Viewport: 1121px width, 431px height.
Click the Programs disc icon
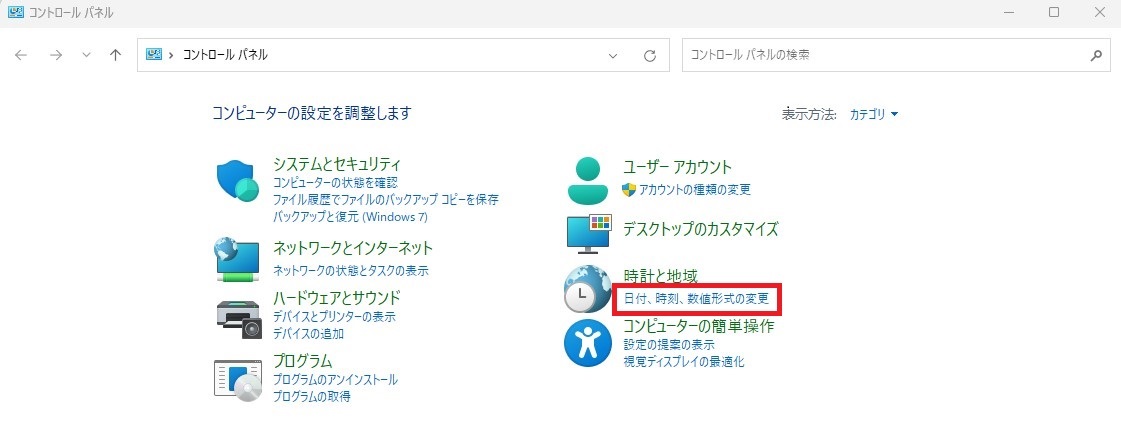pos(239,379)
